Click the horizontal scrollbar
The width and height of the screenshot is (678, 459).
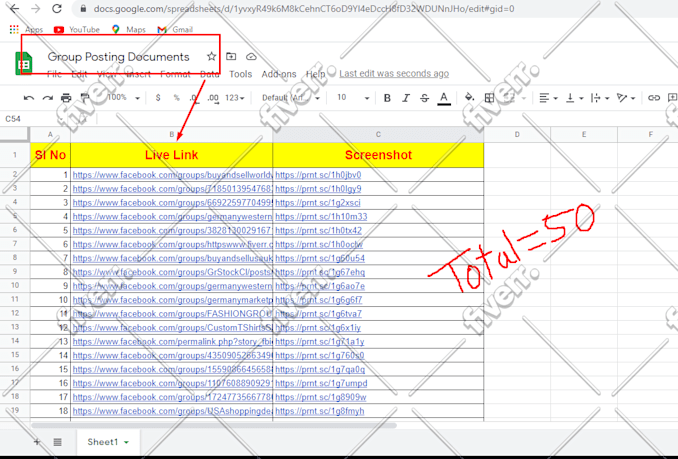tap(214, 425)
